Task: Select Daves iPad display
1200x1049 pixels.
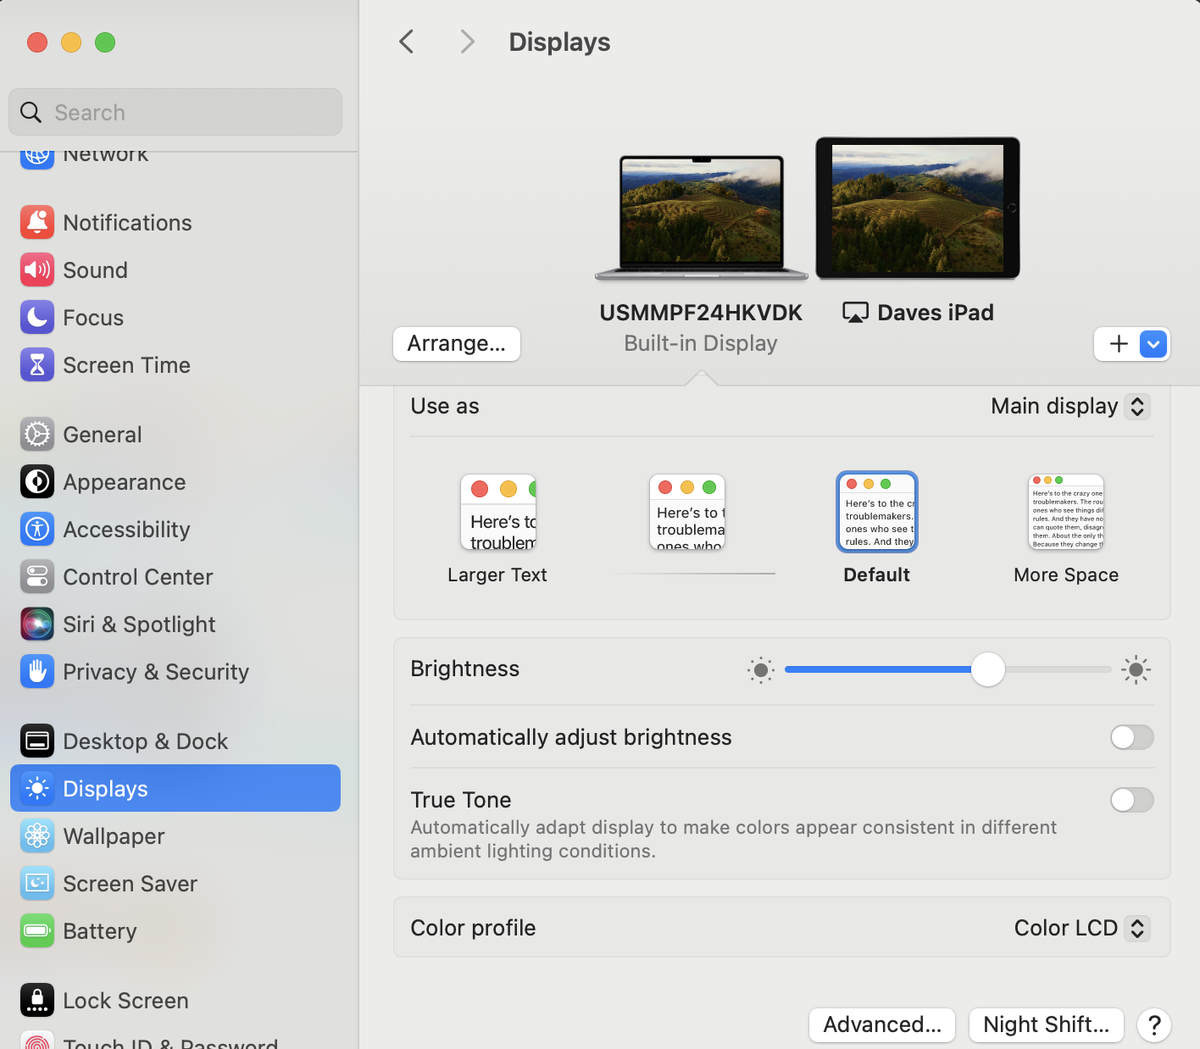Action: click(917, 207)
